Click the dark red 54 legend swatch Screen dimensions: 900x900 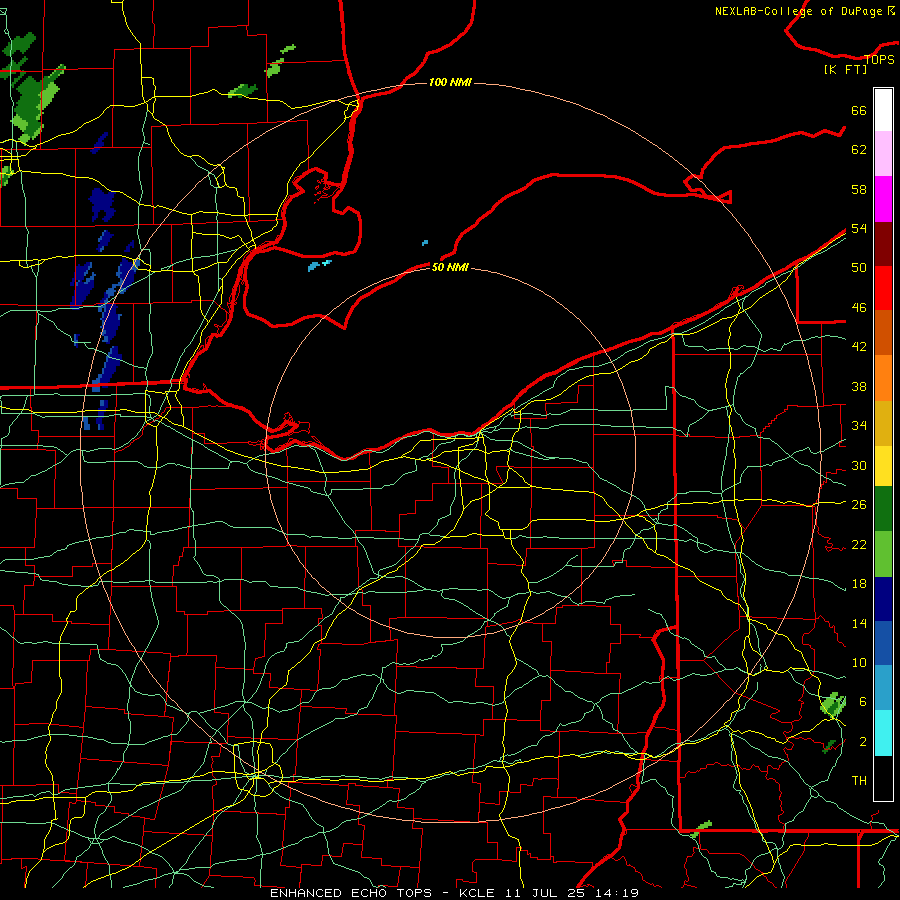(883, 243)
